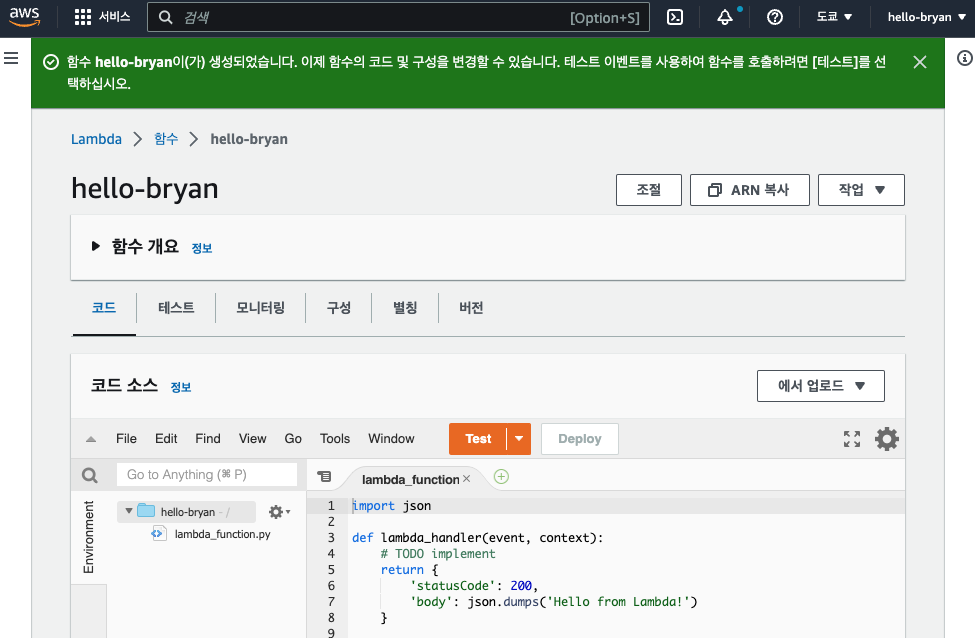Close the lambda_function editor tab
Viewport: 975px width, 638px height.
point(466,479)
